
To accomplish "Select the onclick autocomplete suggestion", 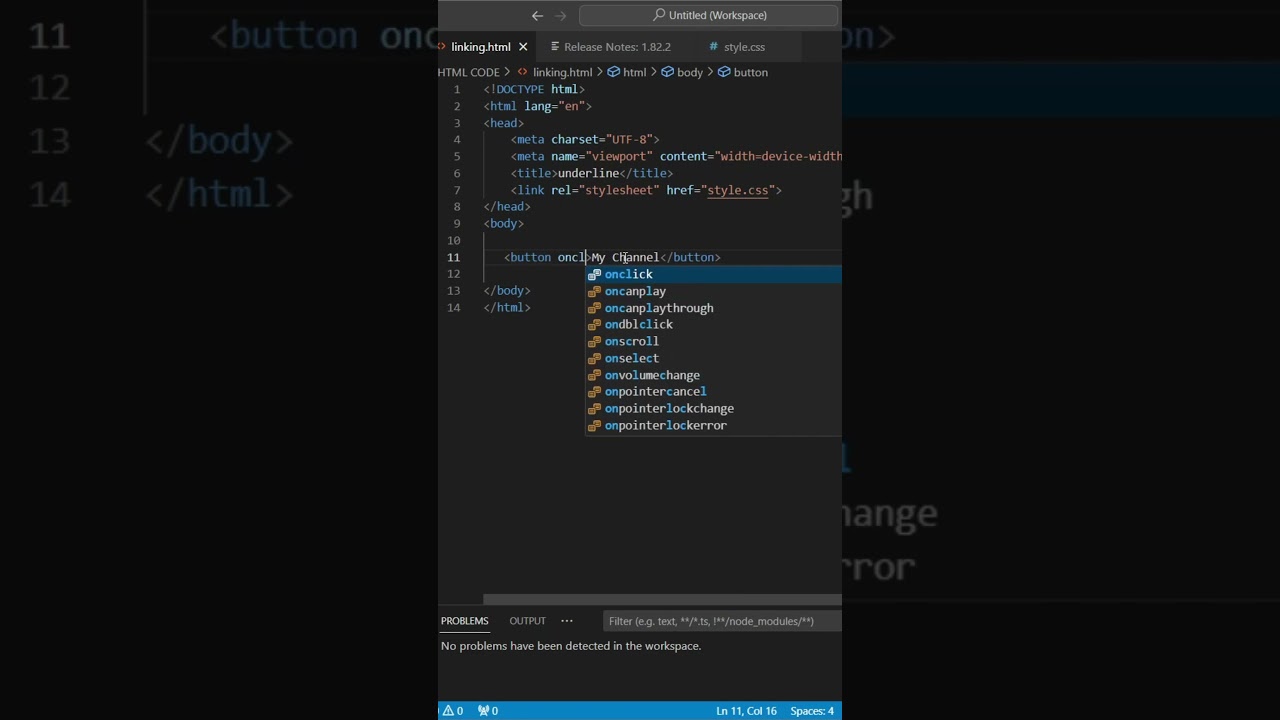I will pyautogui.click(x=628, y=274).
